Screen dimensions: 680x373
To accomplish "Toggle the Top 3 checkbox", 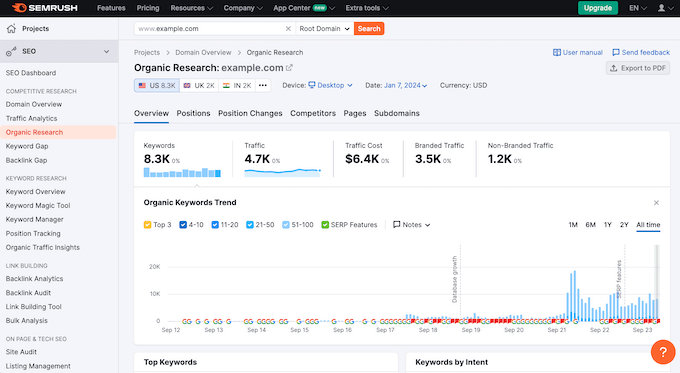I will (147, 225).
